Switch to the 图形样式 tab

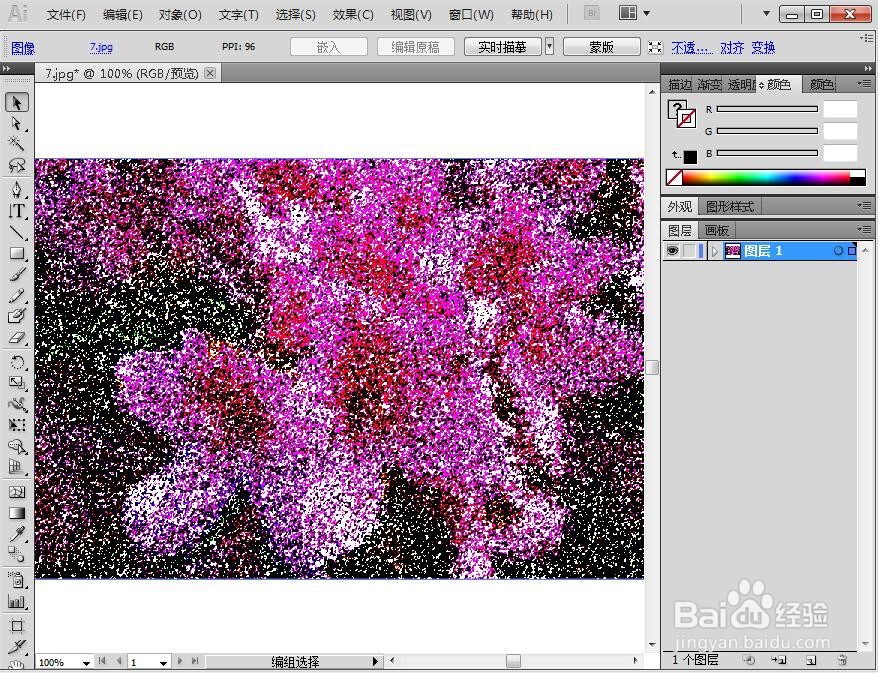click(x=730, y=207)
